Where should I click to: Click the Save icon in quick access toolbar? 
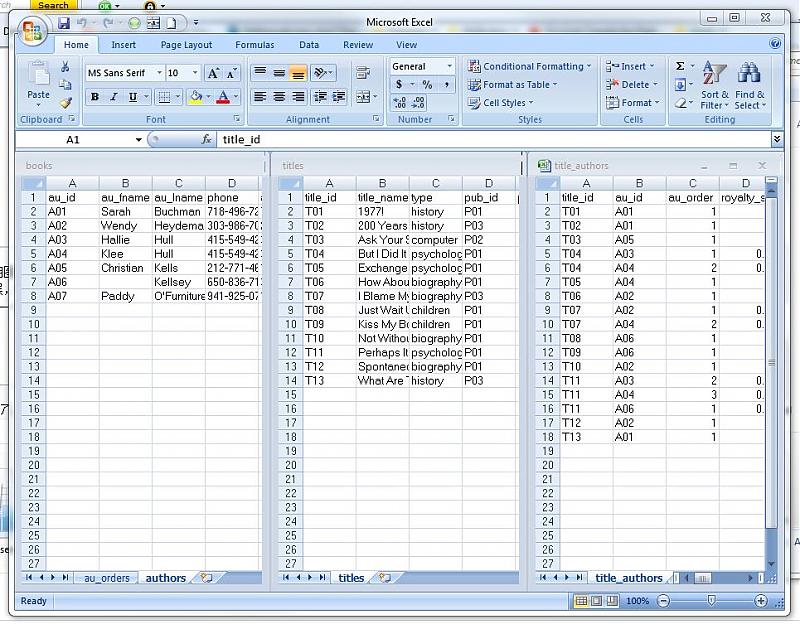pos(62,22)
